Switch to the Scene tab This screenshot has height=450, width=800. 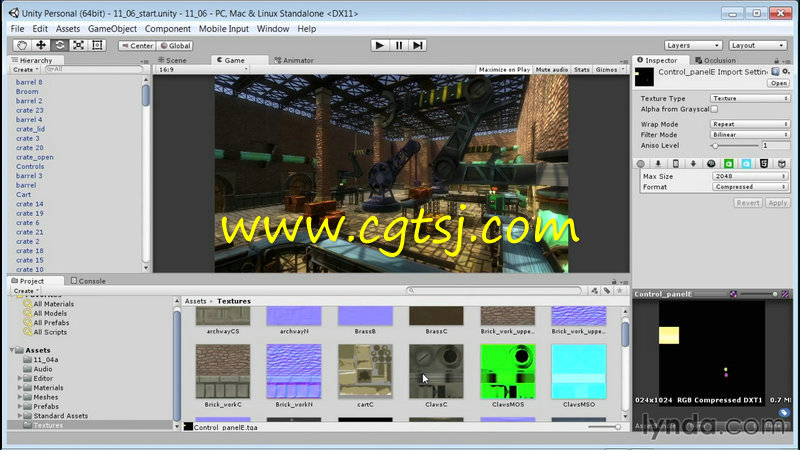click(x=172, y=60)
